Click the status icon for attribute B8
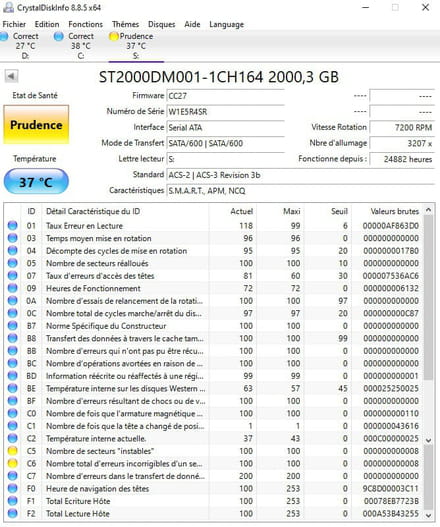Image resolution: width=440 pixels, height=527 pixels. (12, 338)
